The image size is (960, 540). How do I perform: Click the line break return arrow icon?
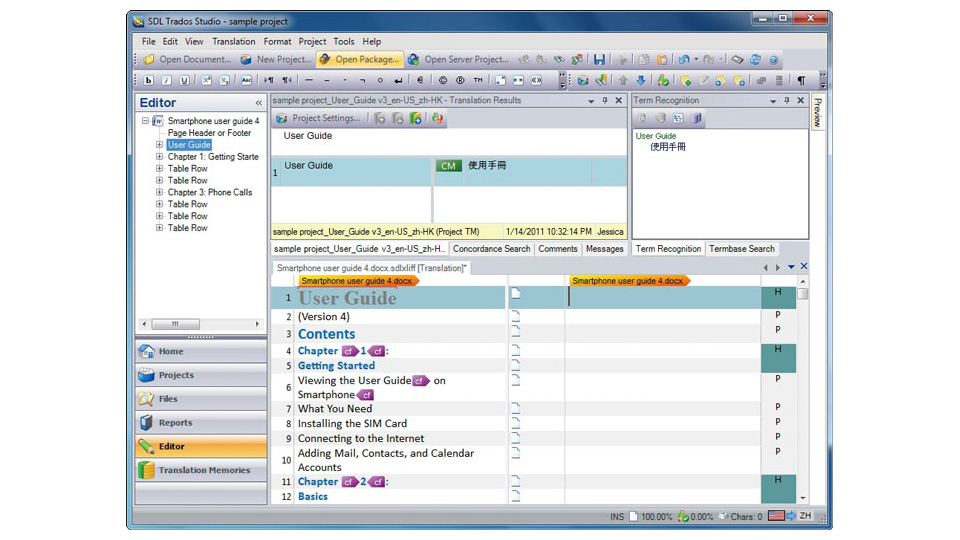[x=398, y=80]
